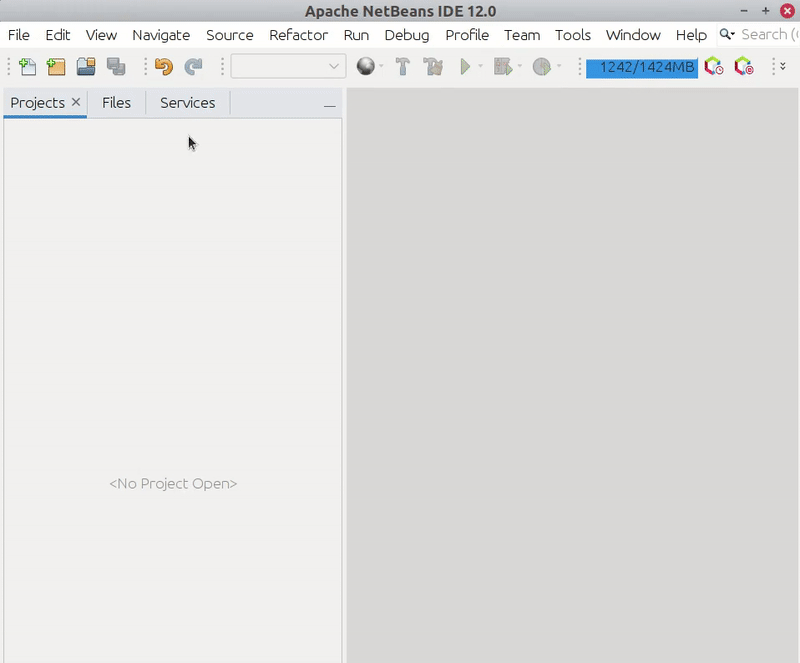Open the View menu
This screenshot has height=663, width=800.
(101, 35)
